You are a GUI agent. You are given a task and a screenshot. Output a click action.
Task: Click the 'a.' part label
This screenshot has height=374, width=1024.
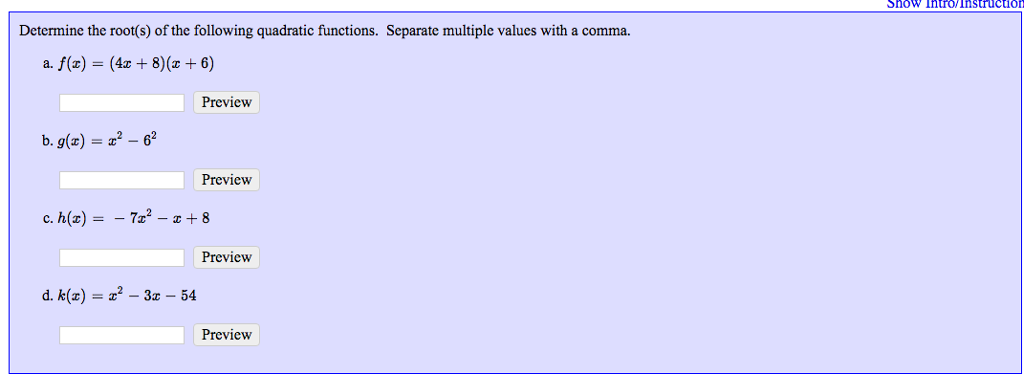point(47,64)
